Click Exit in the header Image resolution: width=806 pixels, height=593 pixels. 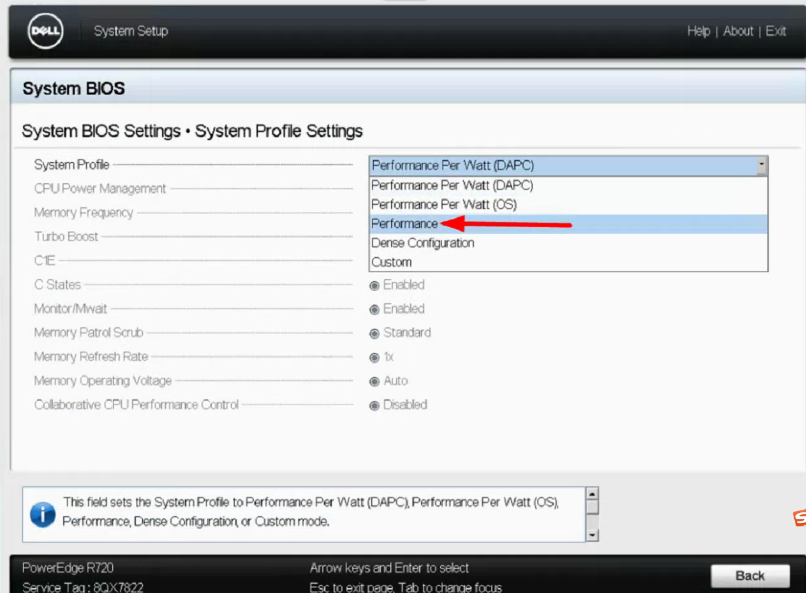point(776,31)
